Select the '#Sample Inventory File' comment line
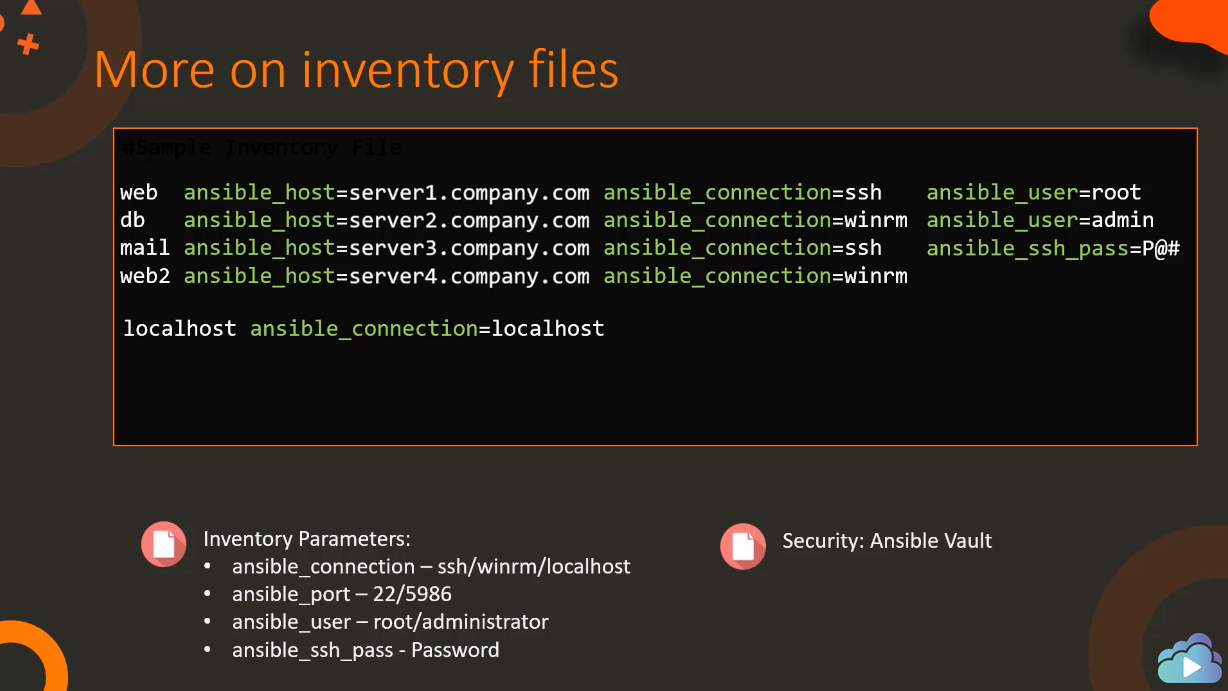Image resolution: width=1228 pixels, height=691 pixels. click(x=261, y=148)
